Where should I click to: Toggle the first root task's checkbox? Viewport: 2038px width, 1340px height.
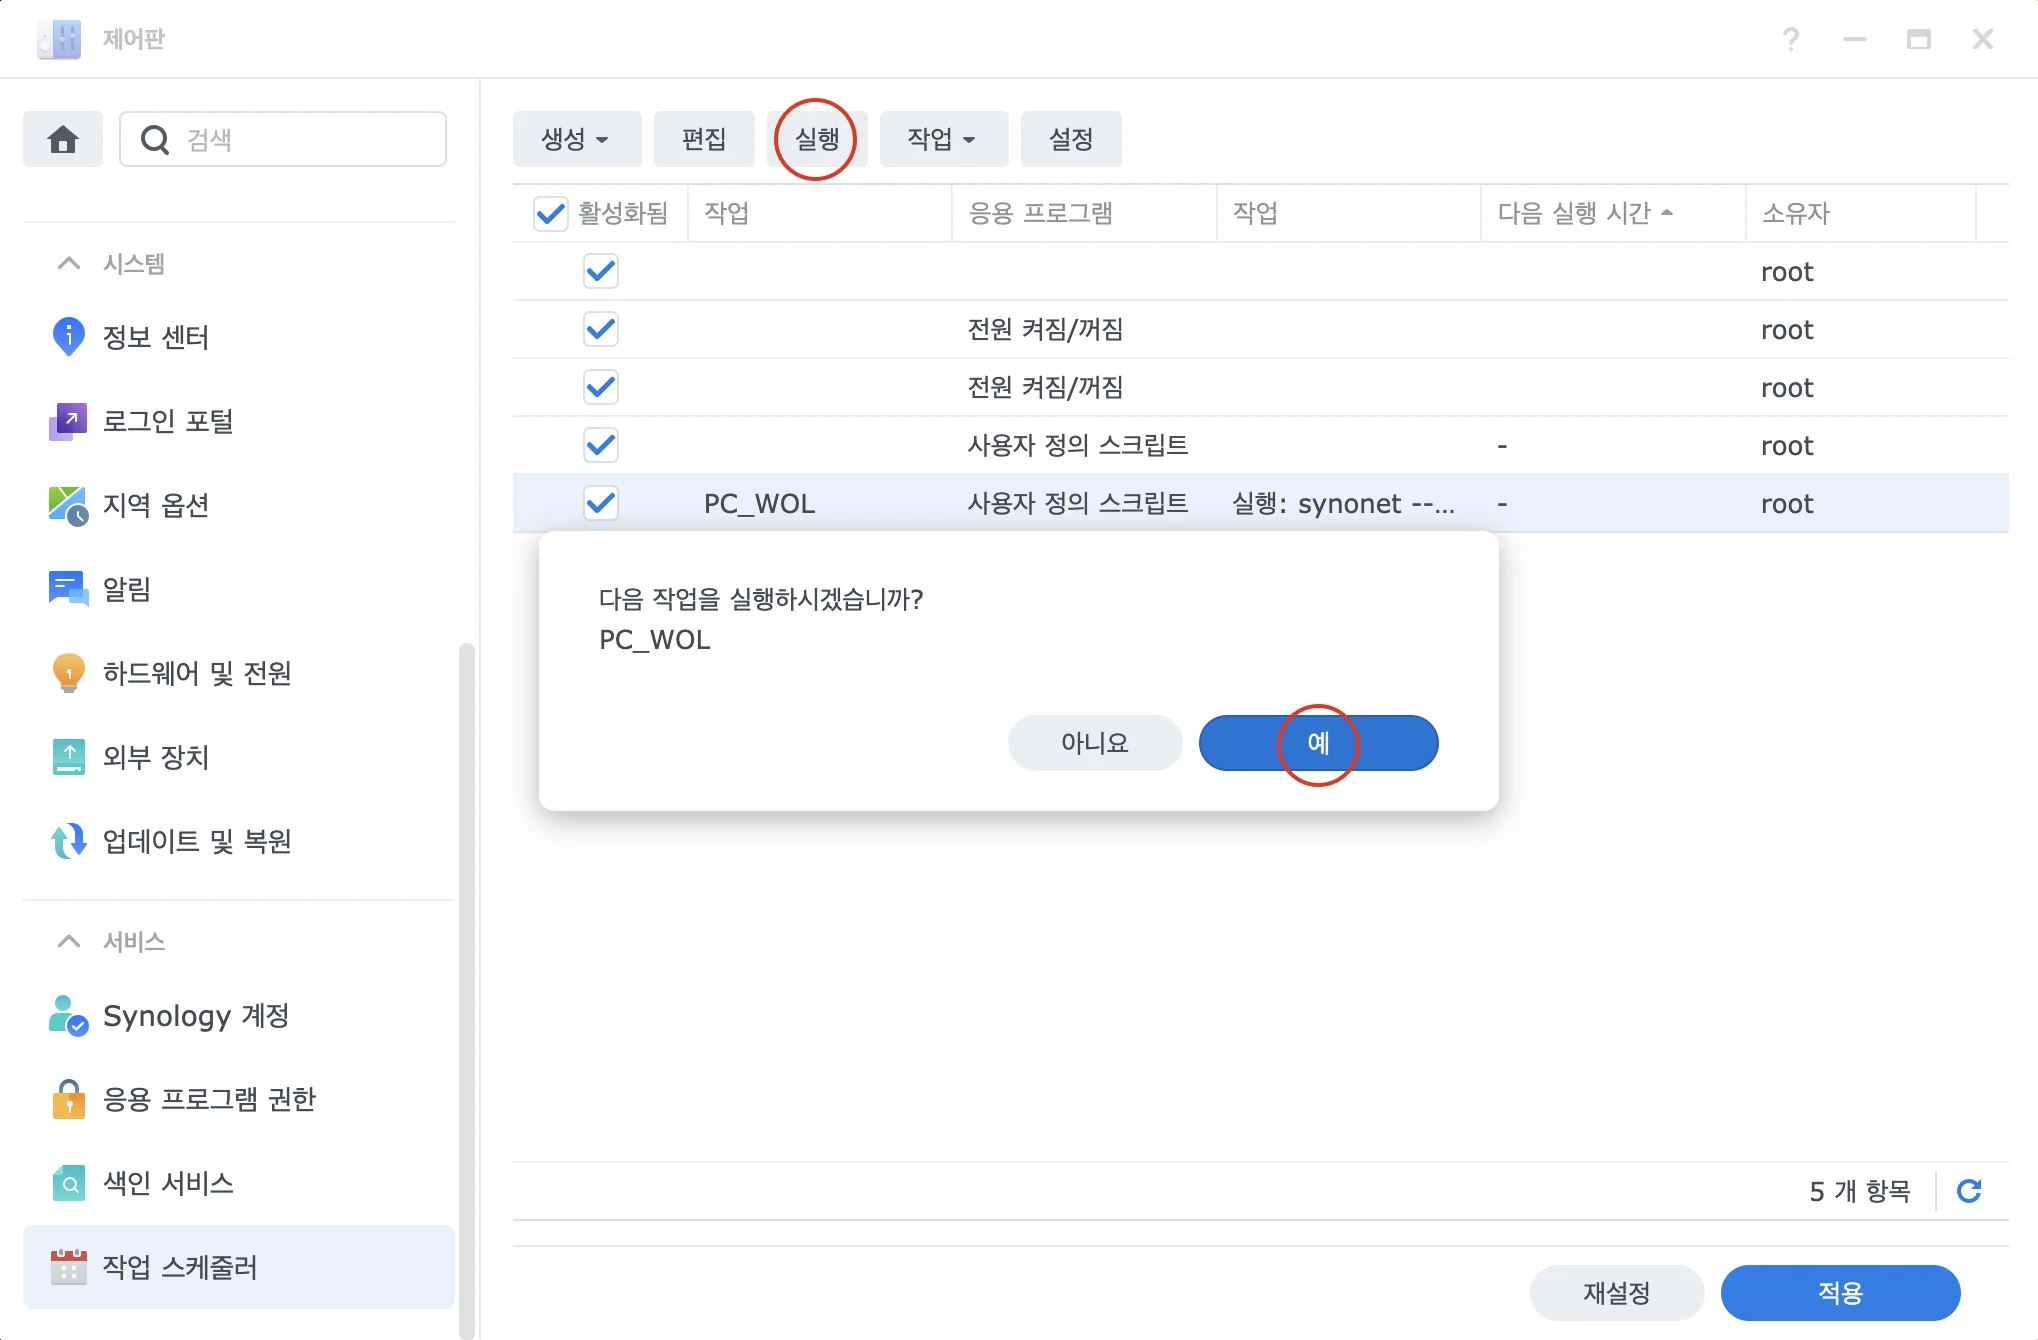pyautogui.click(x=601, y=271)
